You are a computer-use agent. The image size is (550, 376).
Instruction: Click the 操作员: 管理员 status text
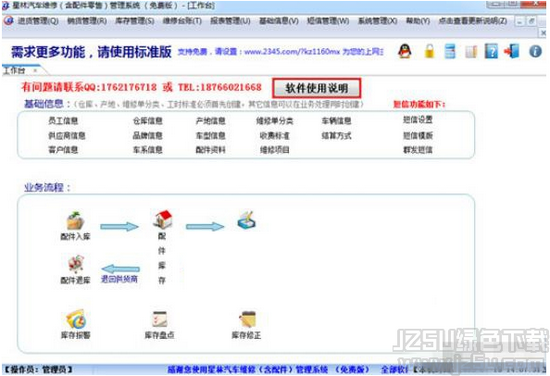tap(38, 370)
